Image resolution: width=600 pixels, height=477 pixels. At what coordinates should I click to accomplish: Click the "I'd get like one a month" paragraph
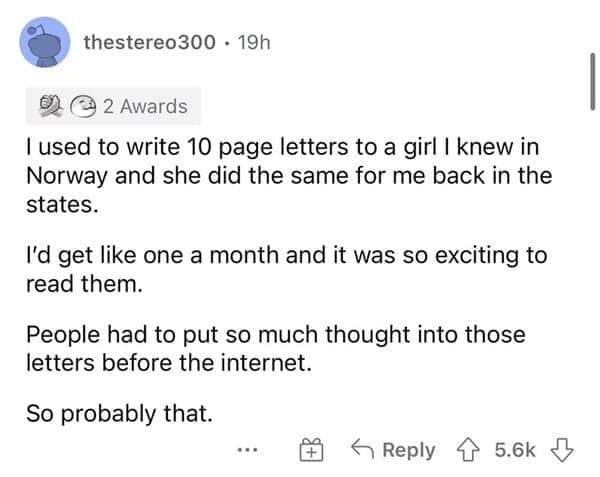coord(286,268)
